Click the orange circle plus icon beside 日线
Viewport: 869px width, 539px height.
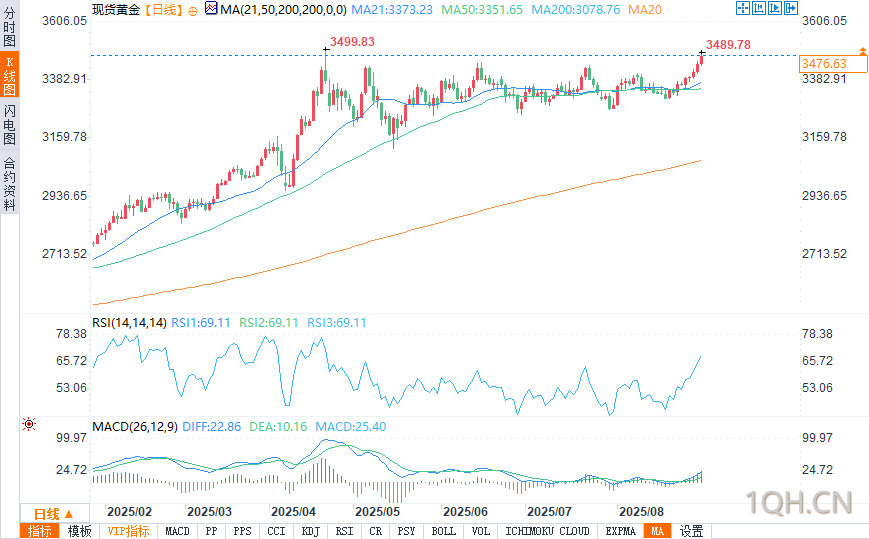pyautogui.click(x=193, y=11)
